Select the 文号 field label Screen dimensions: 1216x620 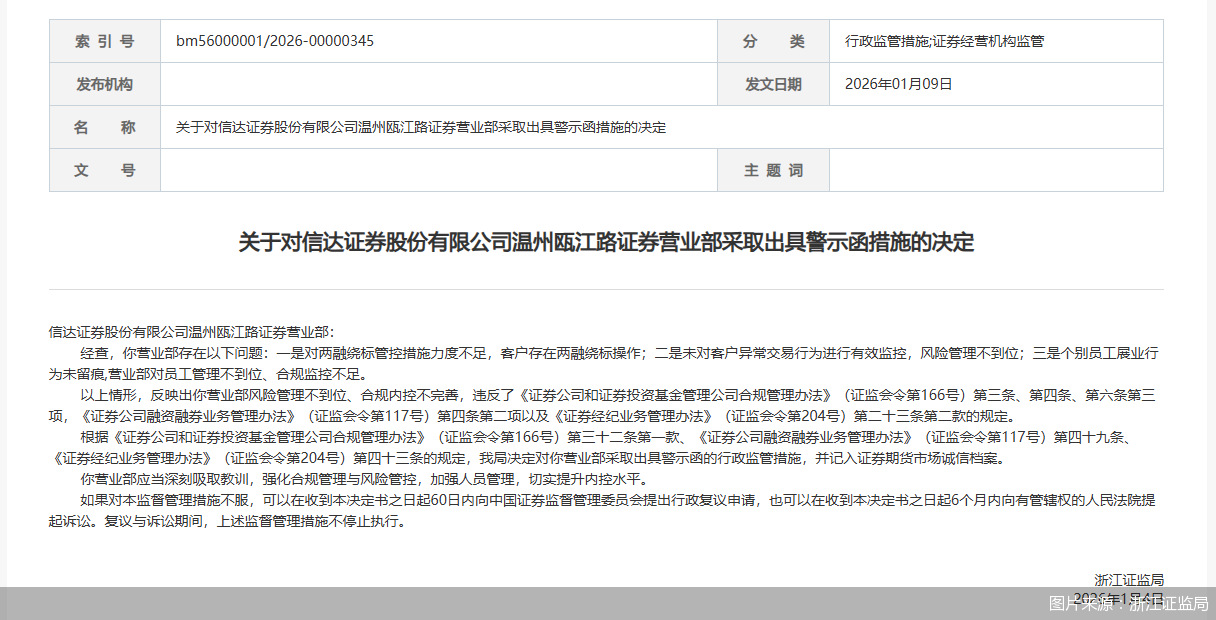pos(104,170)
